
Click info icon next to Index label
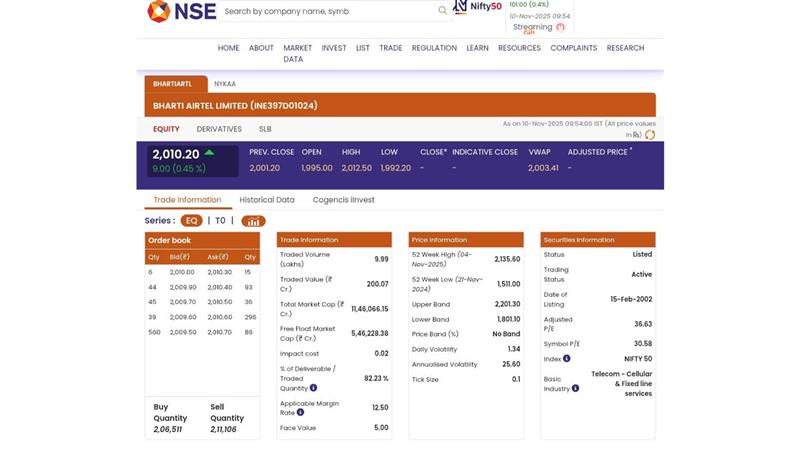click(566, 358)
